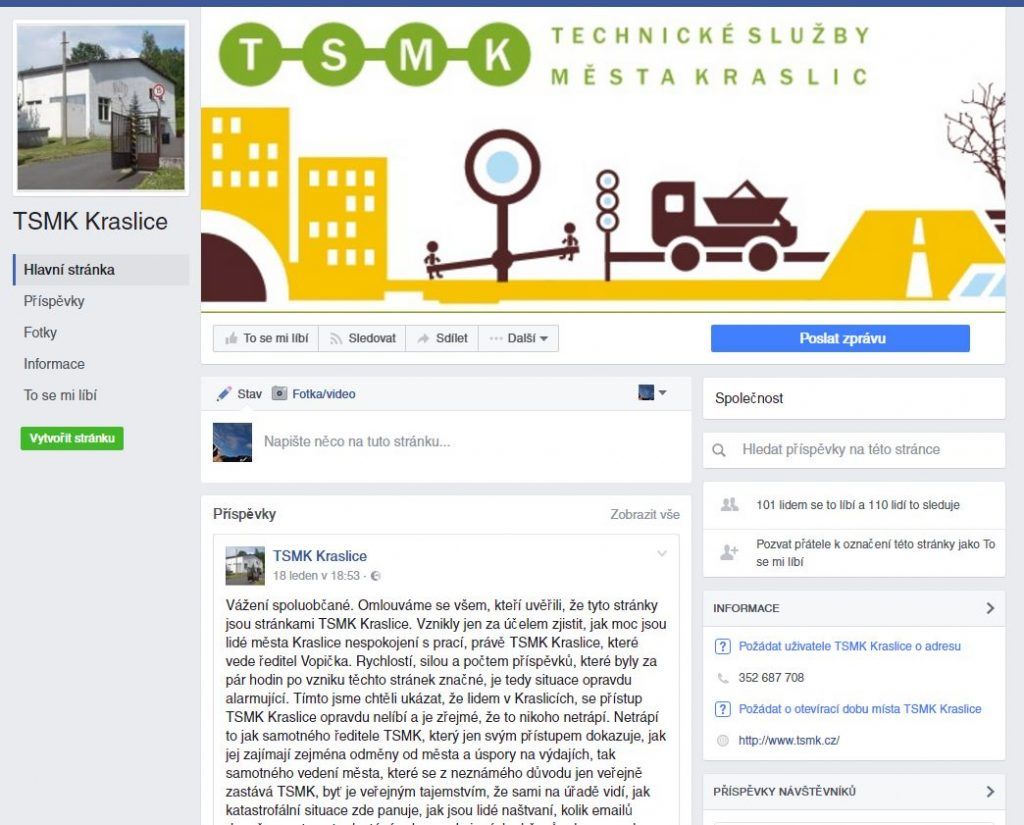Click the camera icon for Fotka/video
The width and height of the screenshot is (1024, 825).
pyautogui.click(x=280, y=393)
